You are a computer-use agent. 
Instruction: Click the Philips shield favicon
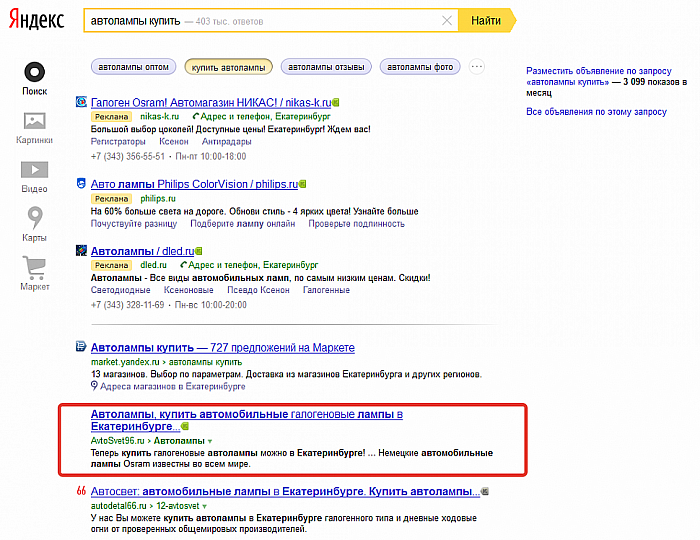pyautogui.click(x=81, y=183)
